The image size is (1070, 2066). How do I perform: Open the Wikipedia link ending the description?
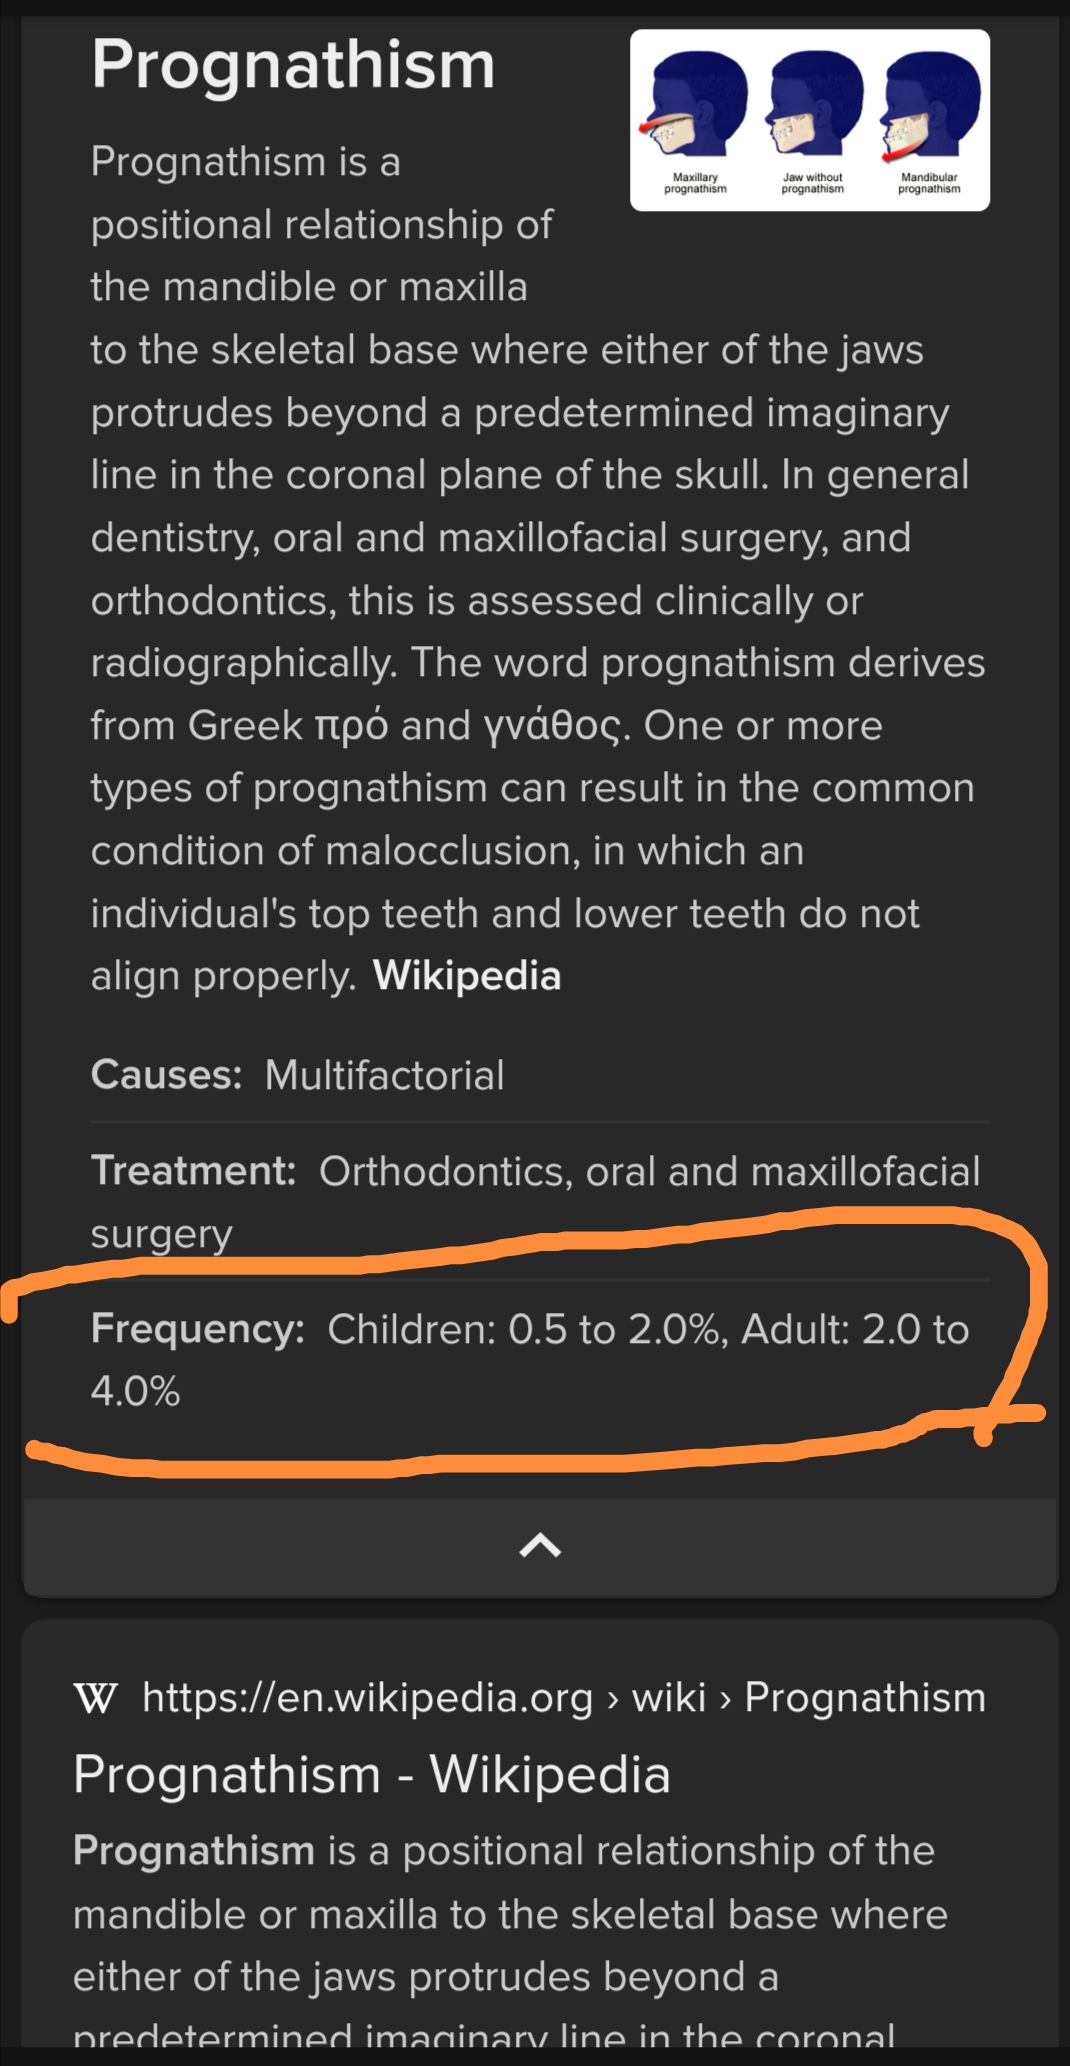[466, 976]
